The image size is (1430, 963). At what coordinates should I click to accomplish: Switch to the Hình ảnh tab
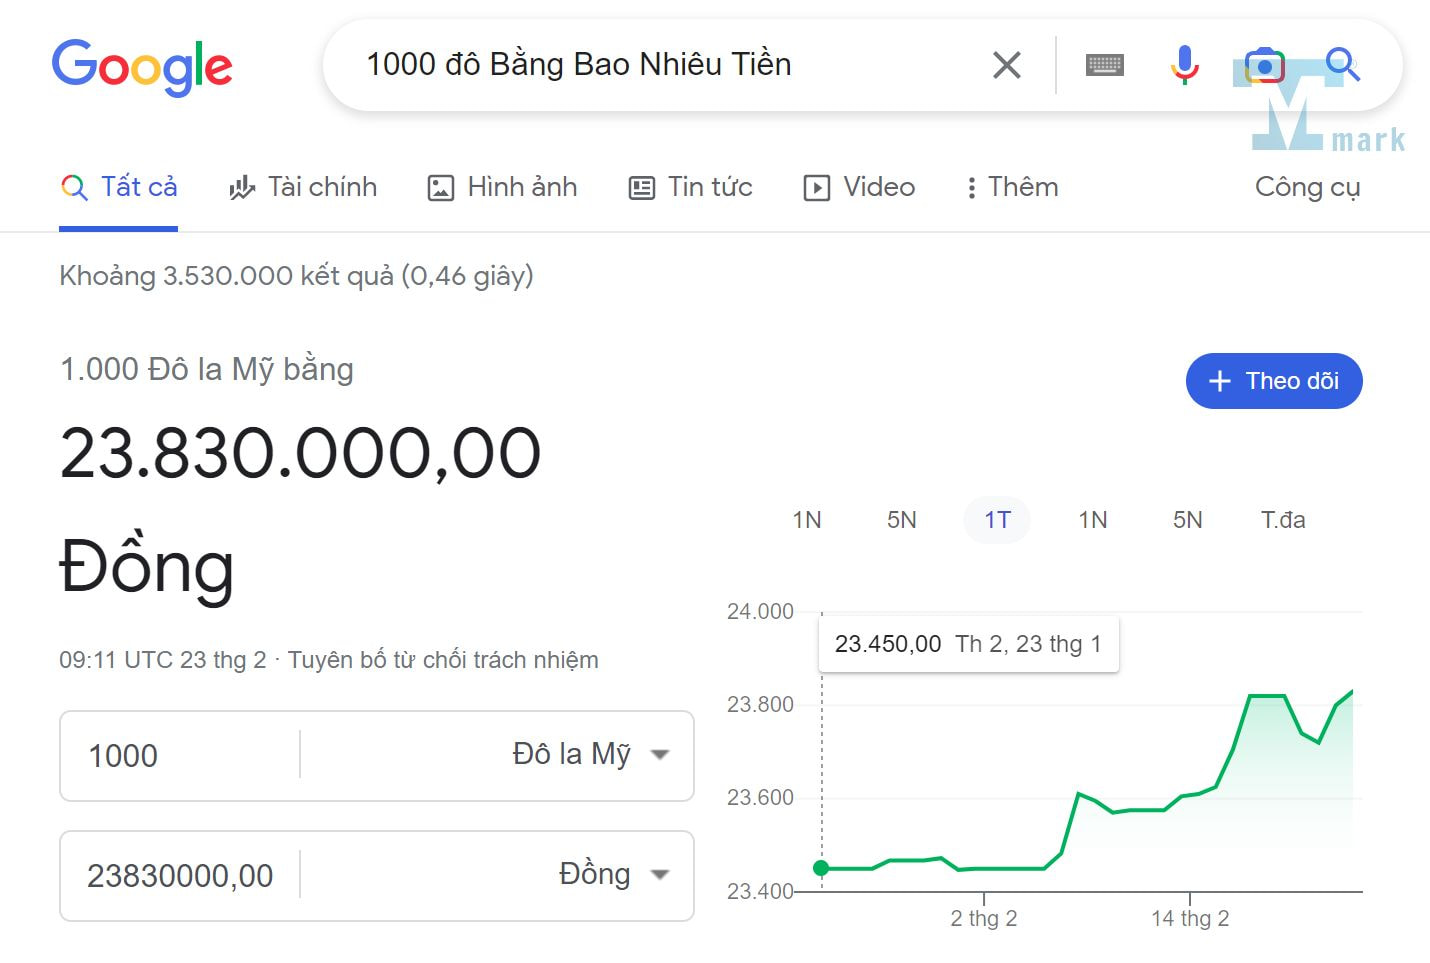[x=502, y=187]
